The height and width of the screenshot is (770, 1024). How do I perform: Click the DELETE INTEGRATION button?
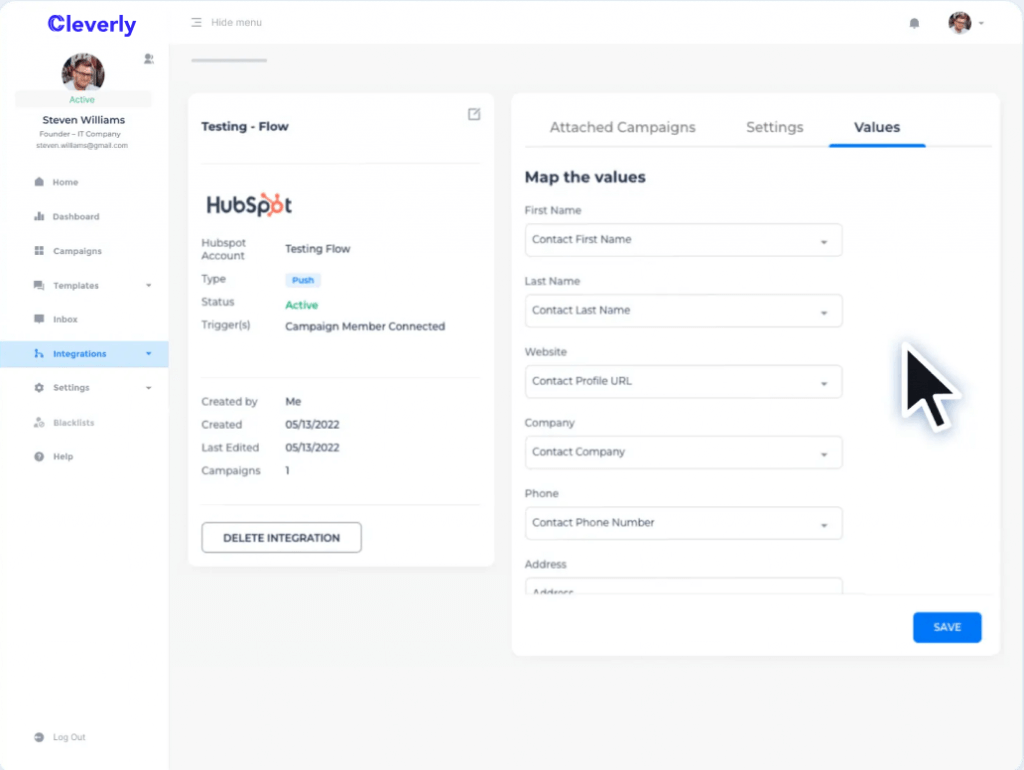pos(281,537)
